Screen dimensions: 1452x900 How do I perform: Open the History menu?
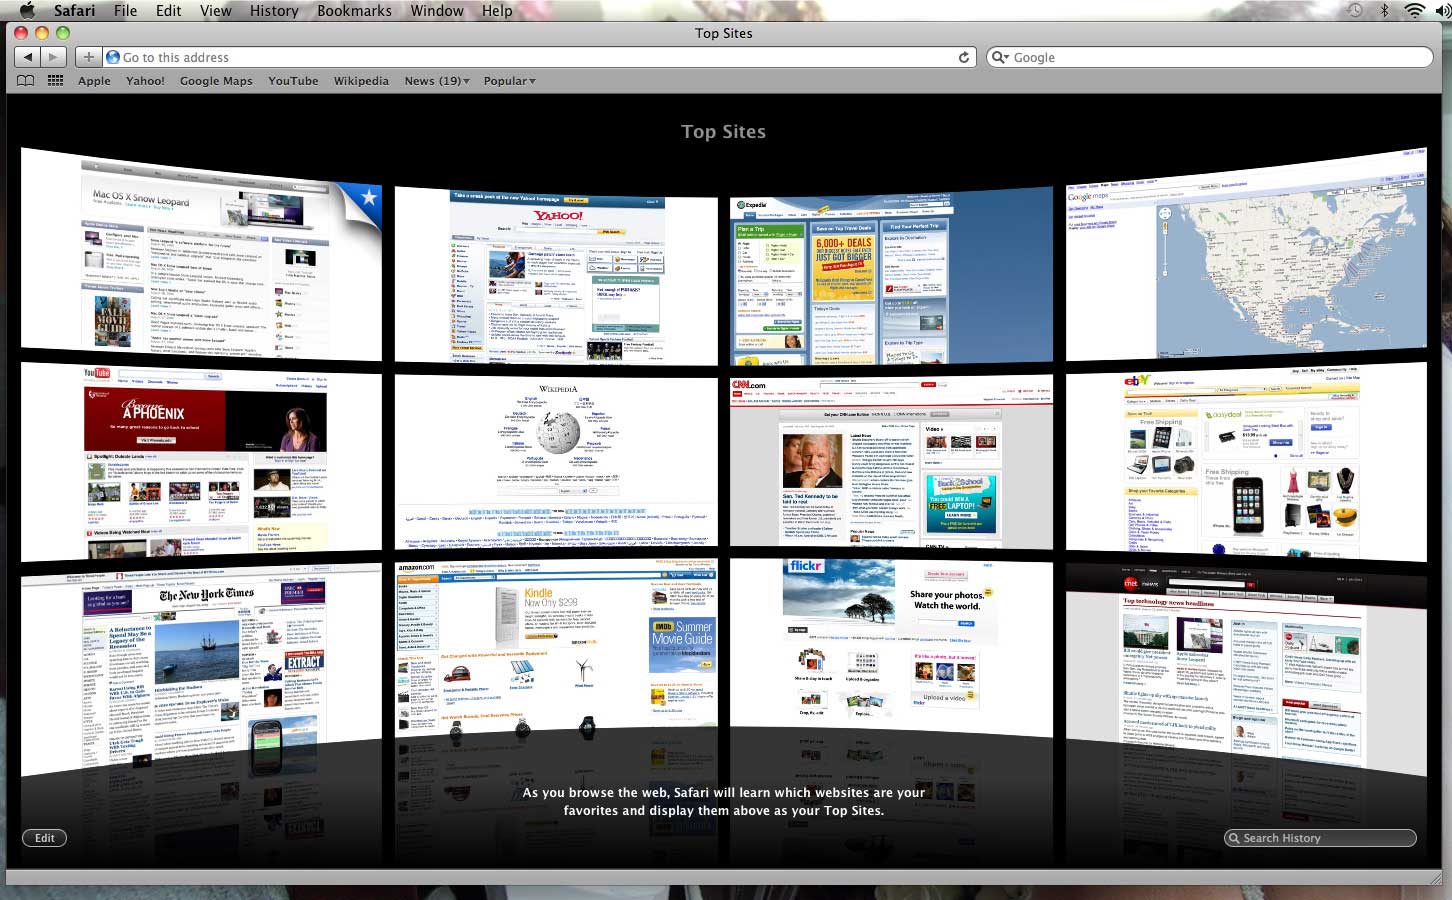(274, 10)
